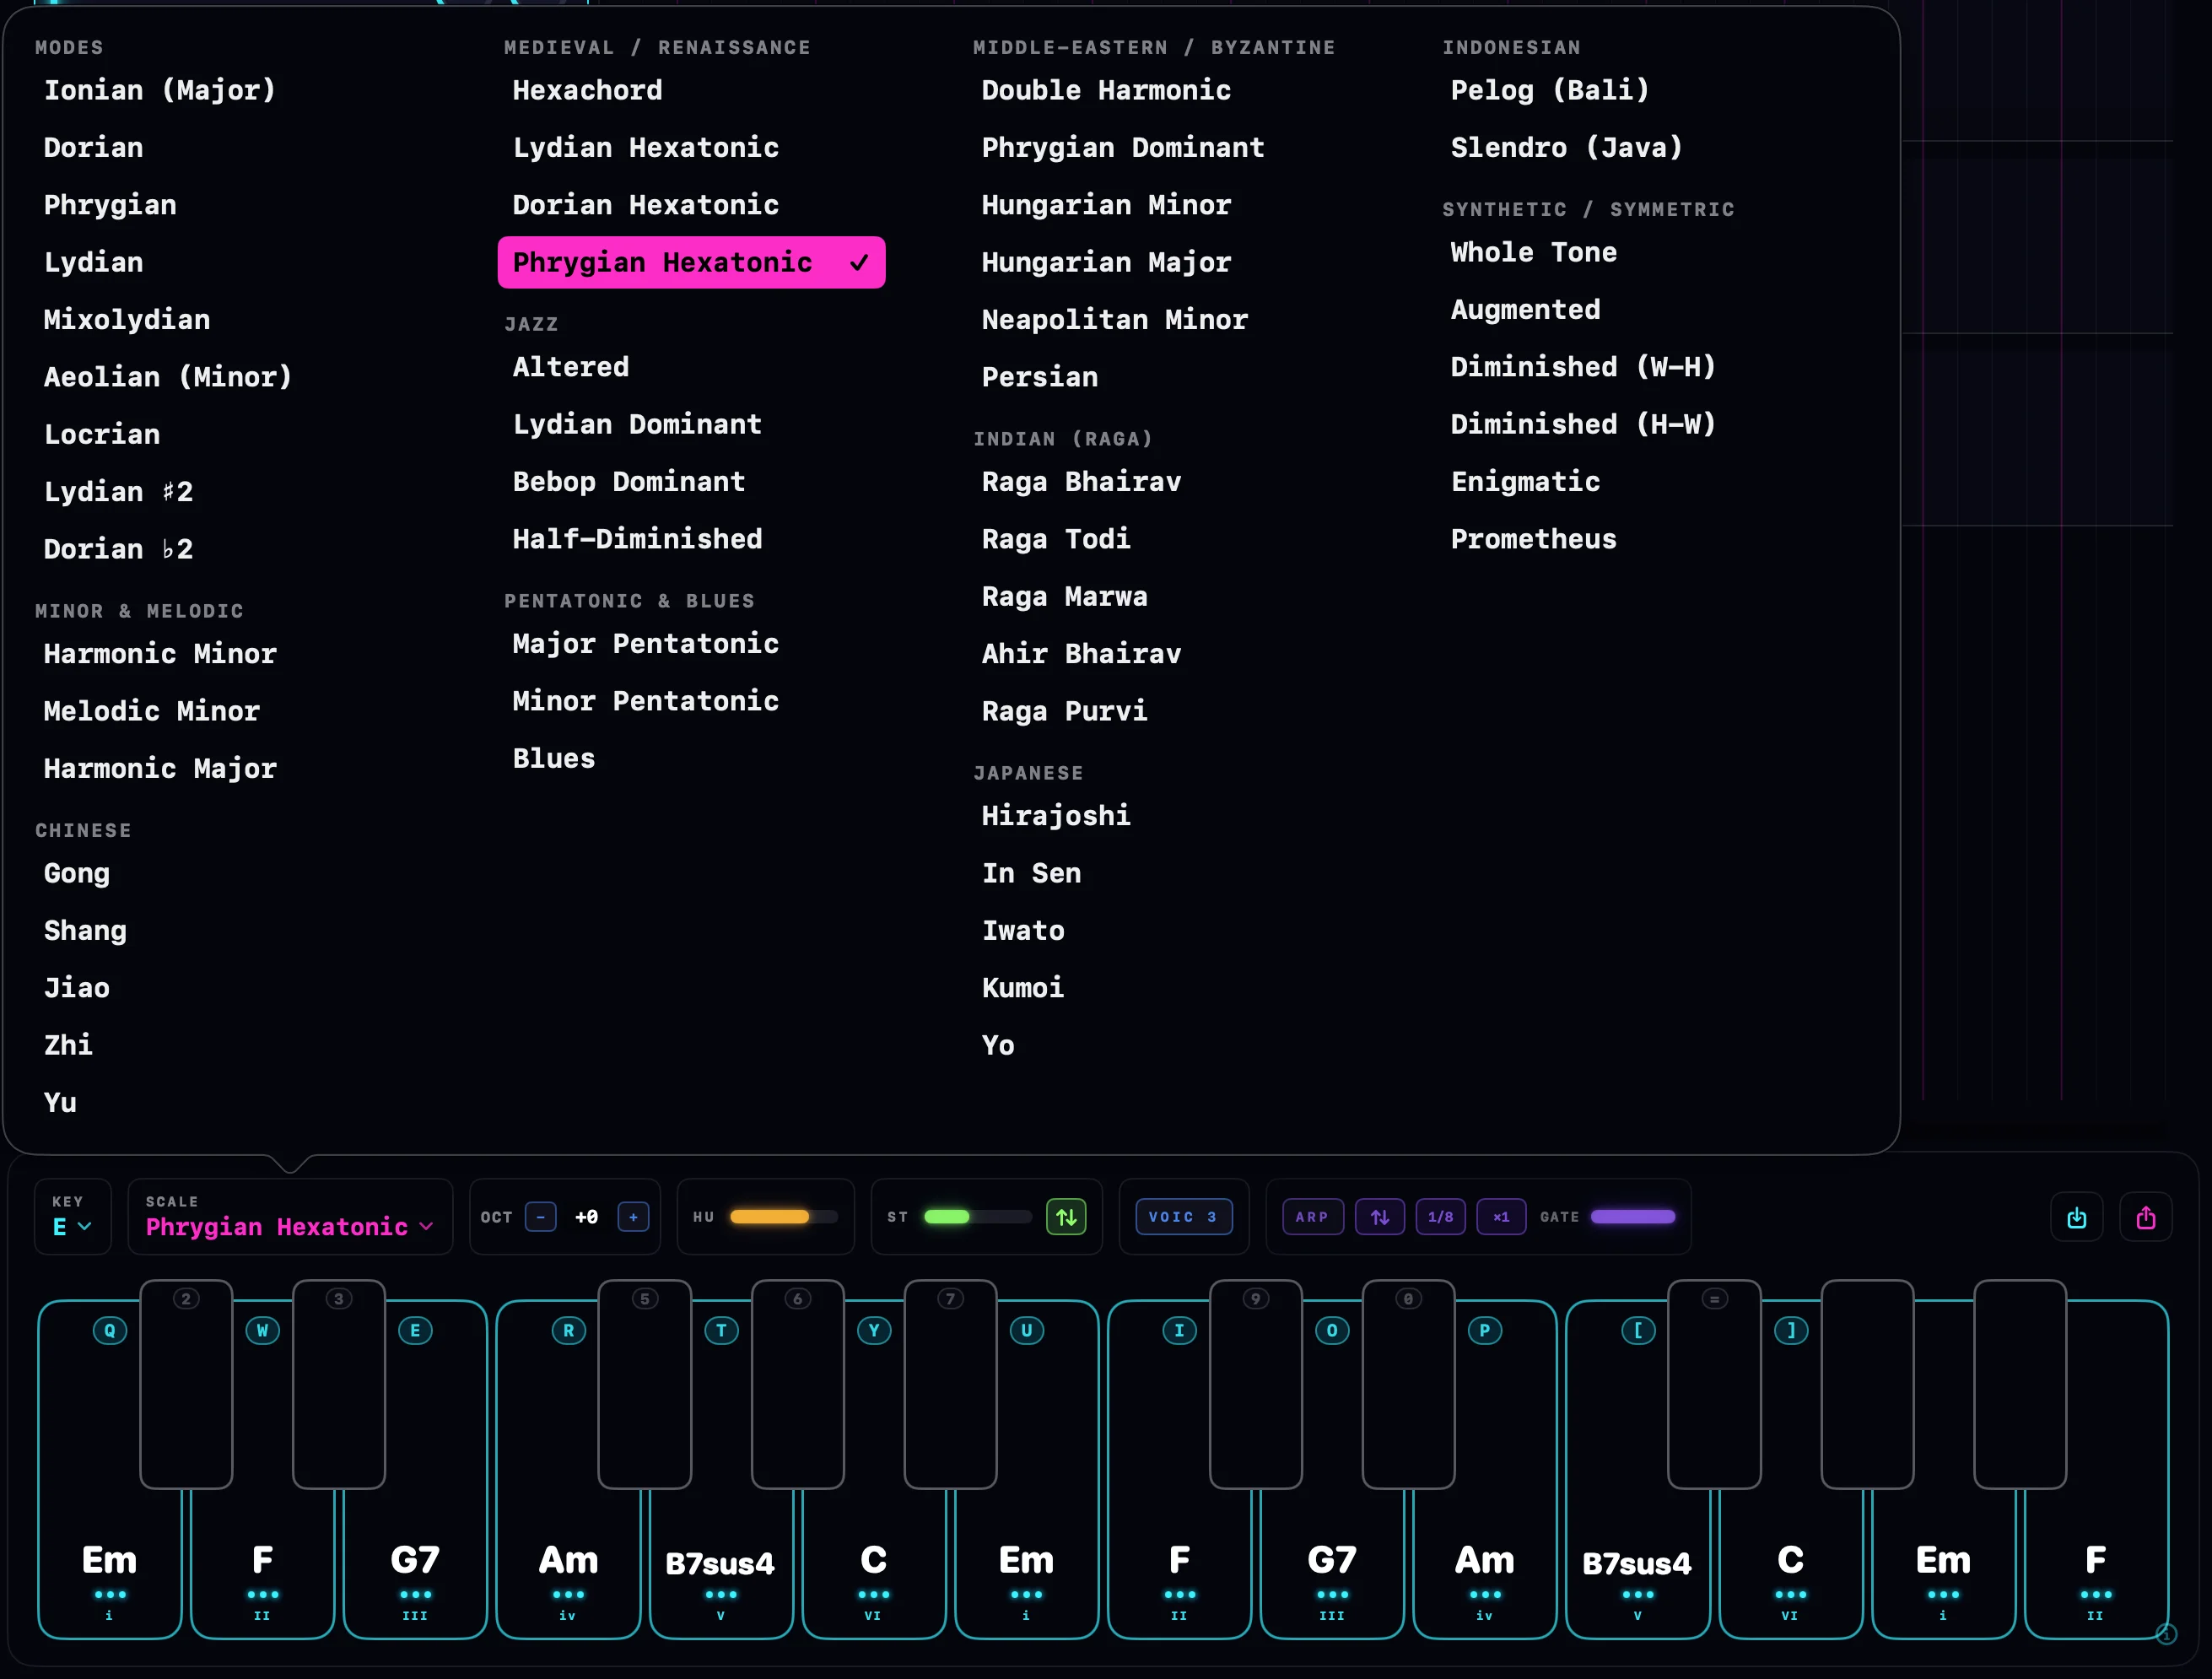Viewport: 2212px width, 1679px height.
Task: Click the black key labeled 5
Action: [x=645, y=1385]
